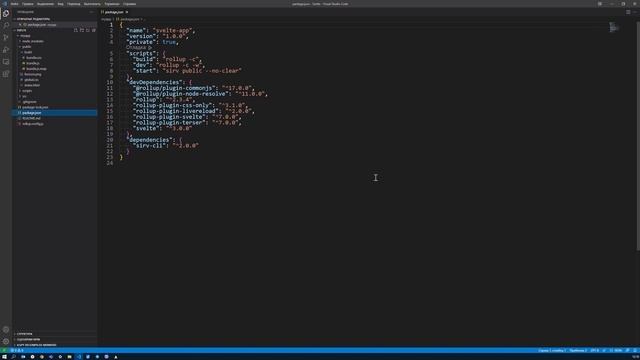Open package-lock.json in file tree
The width and height of the screenshot is (640, 360).
coord(35,107)
